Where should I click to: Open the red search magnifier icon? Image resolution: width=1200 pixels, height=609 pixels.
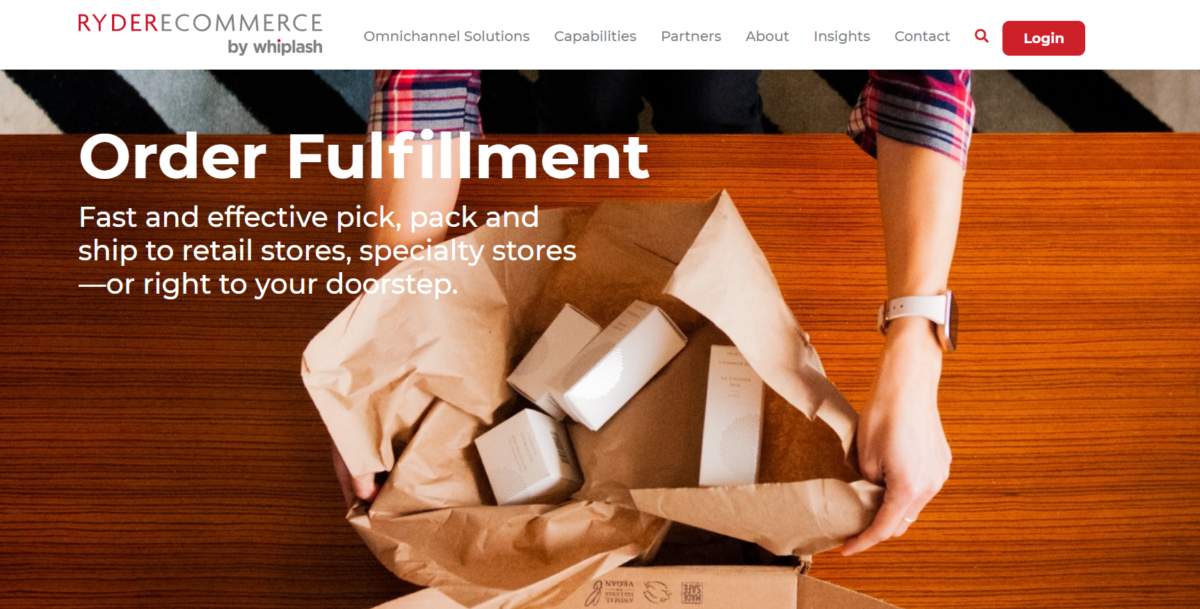coord(981,36)
